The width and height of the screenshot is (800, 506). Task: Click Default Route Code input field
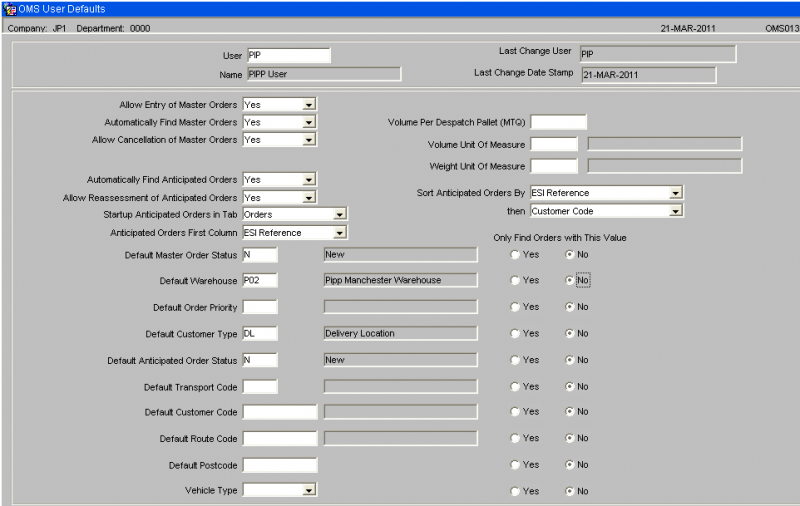(280, 438)
